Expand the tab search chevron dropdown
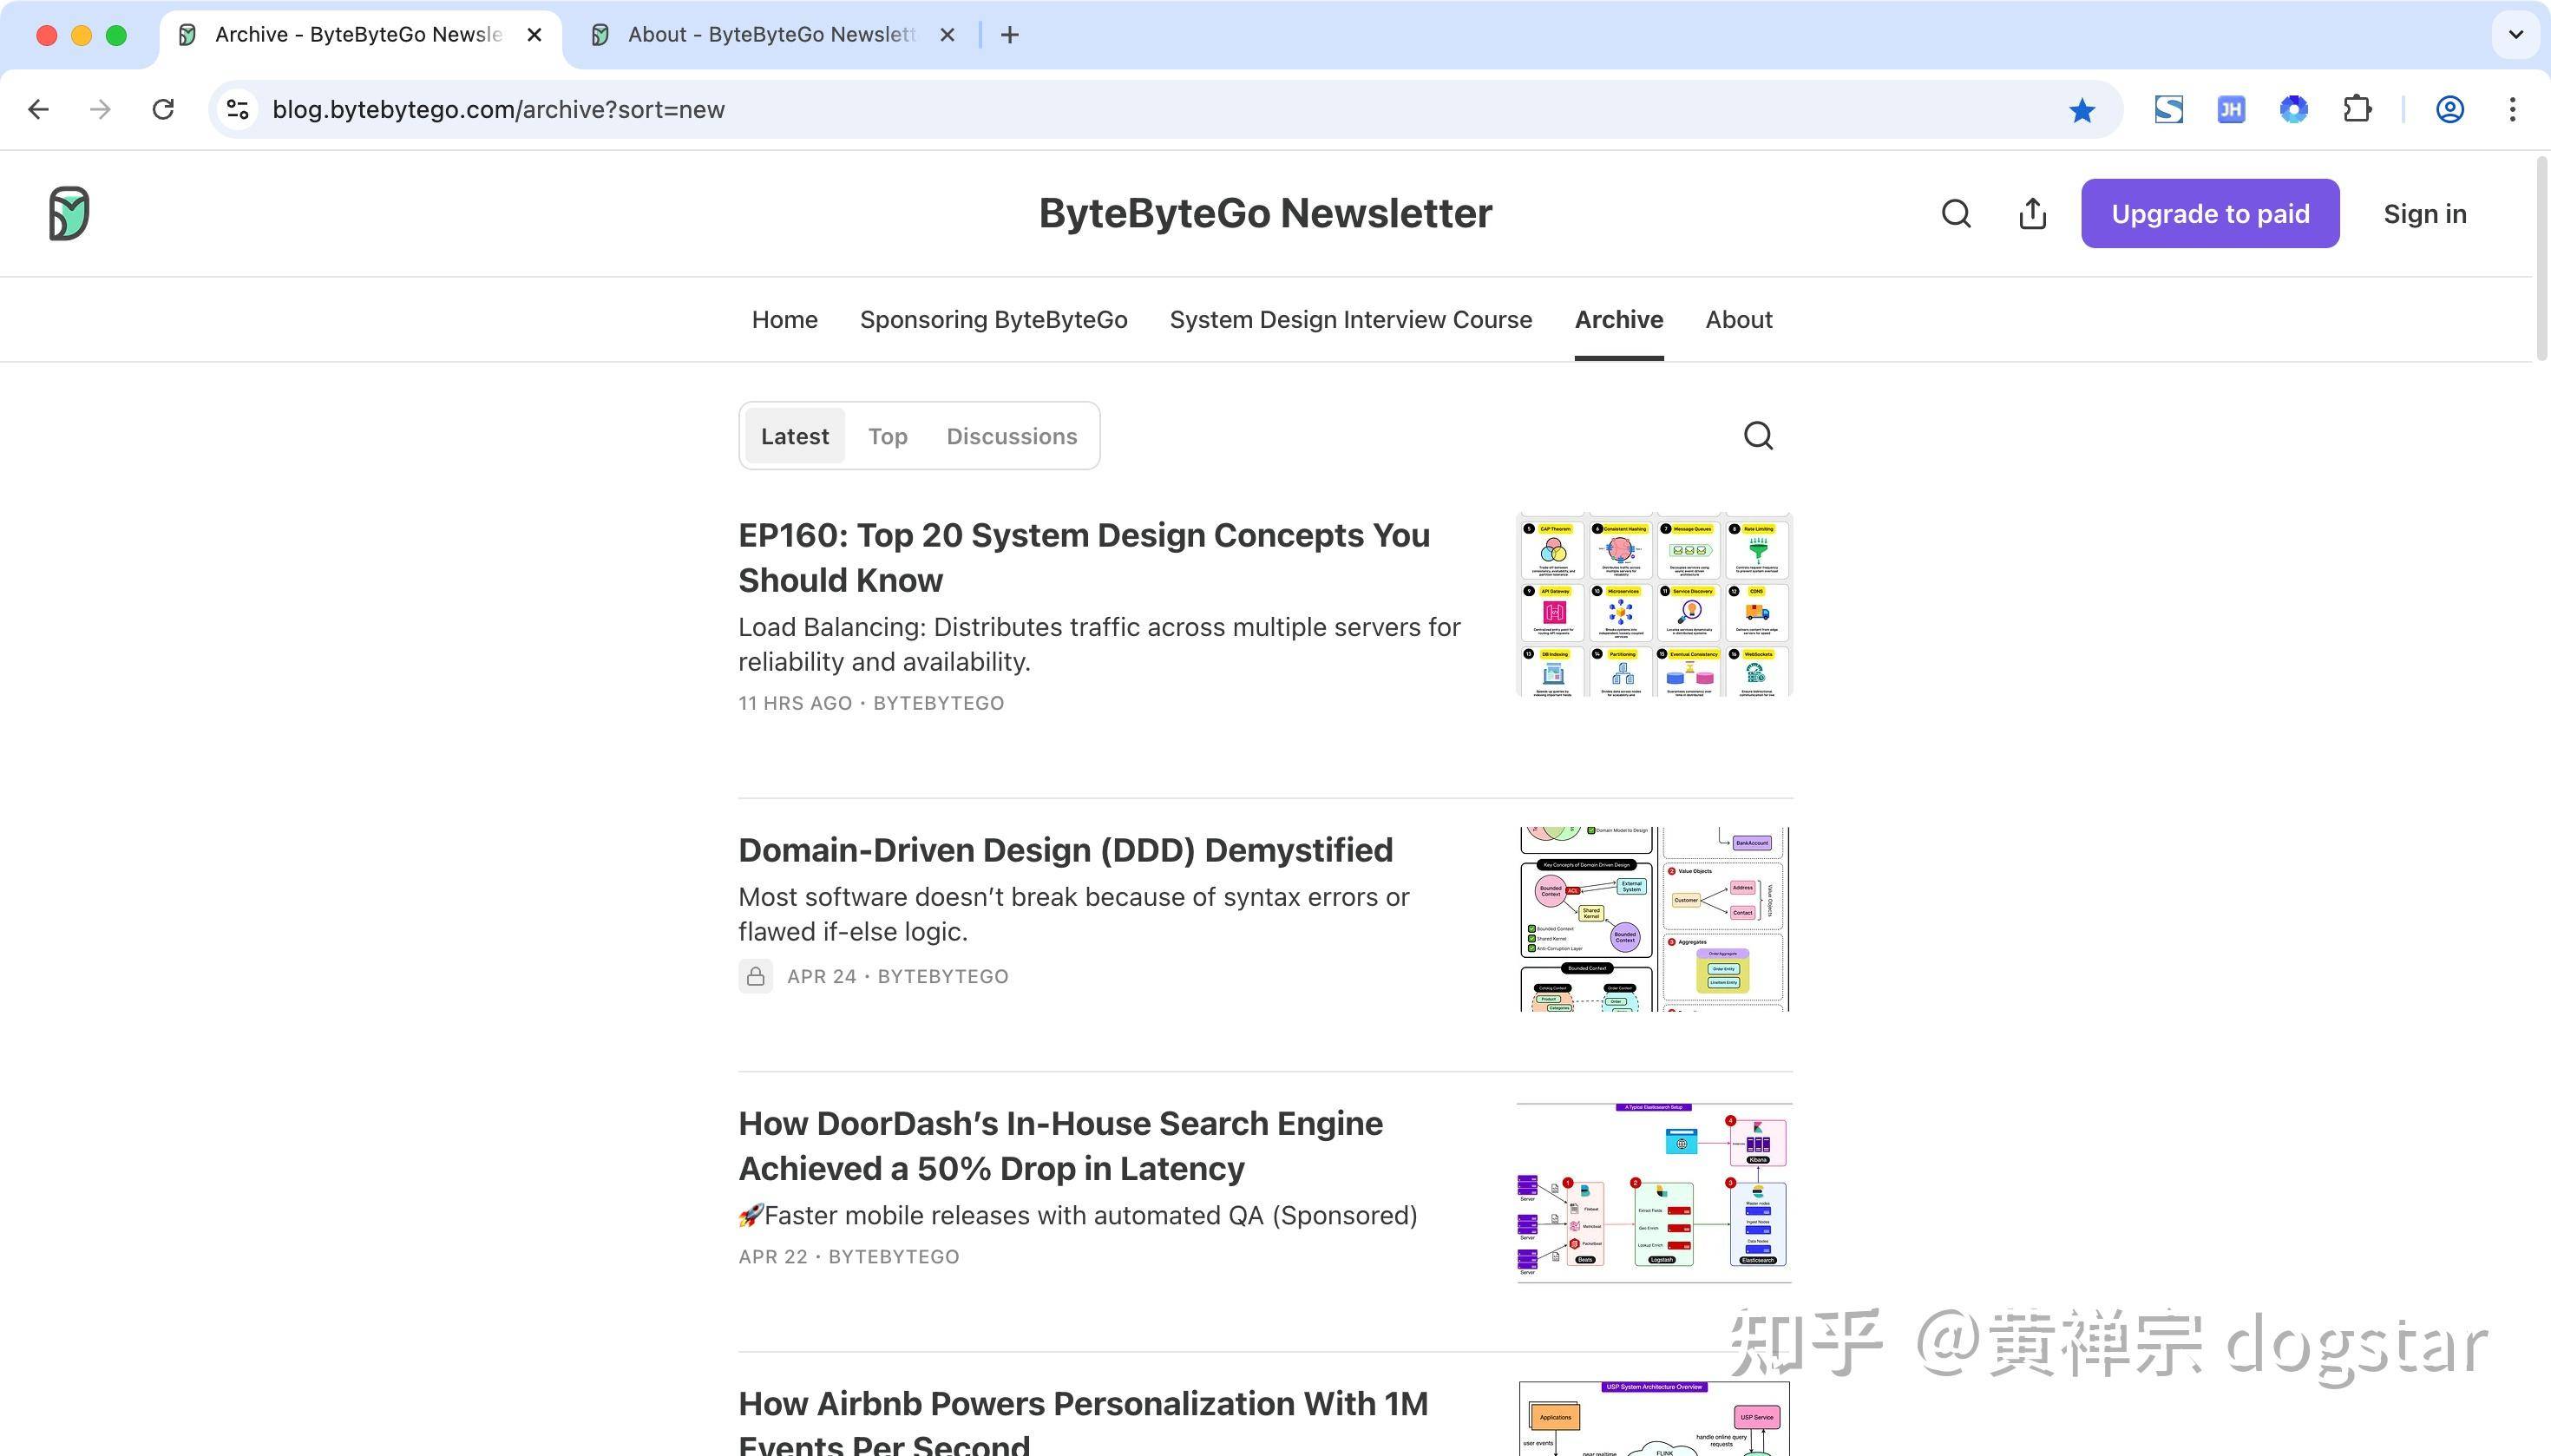Screen dimensions: 2551x1456 2516,35
